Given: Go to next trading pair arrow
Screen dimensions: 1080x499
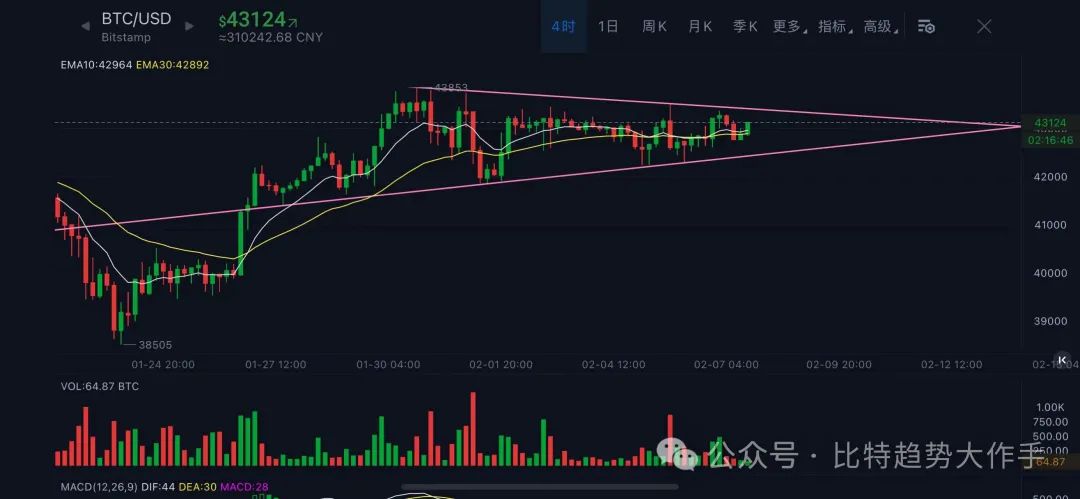Looking at the screenshot, I should [x=189, y=26].
